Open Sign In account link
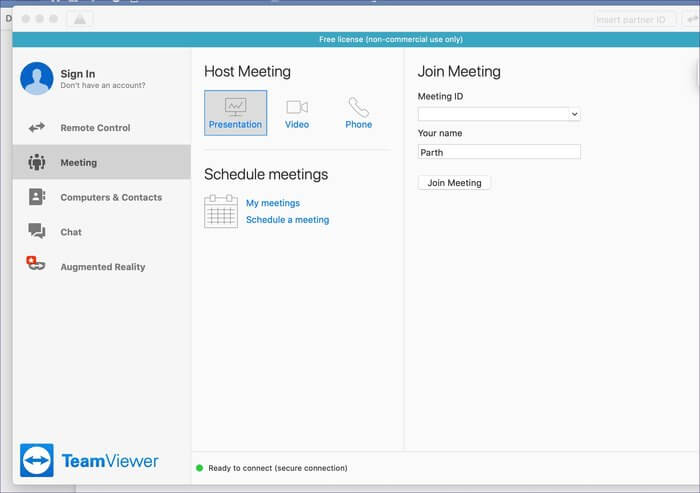The height and width of the screenshot is (493, 700). coord(78,74)
